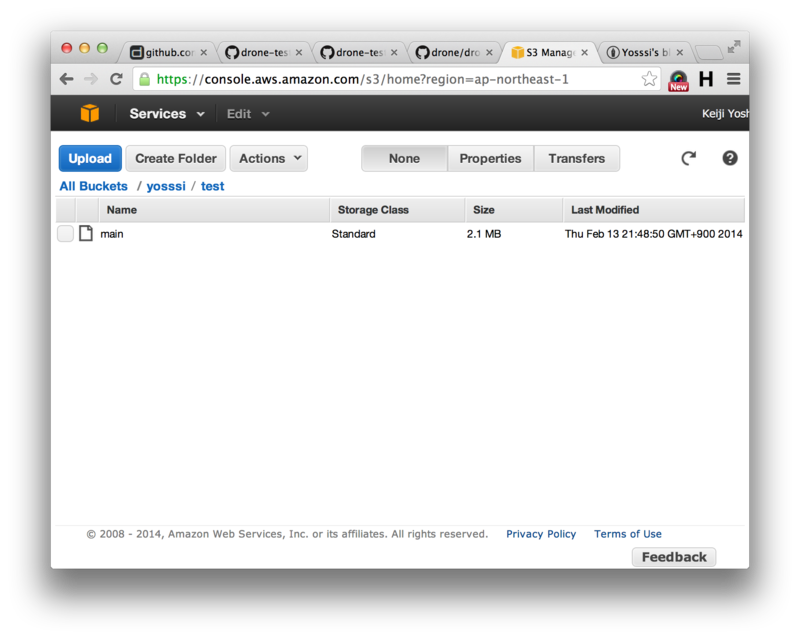Refresh the S3 bucket listing
The width and height of the screenshot is (800, 639).
(x=689, y=158)
